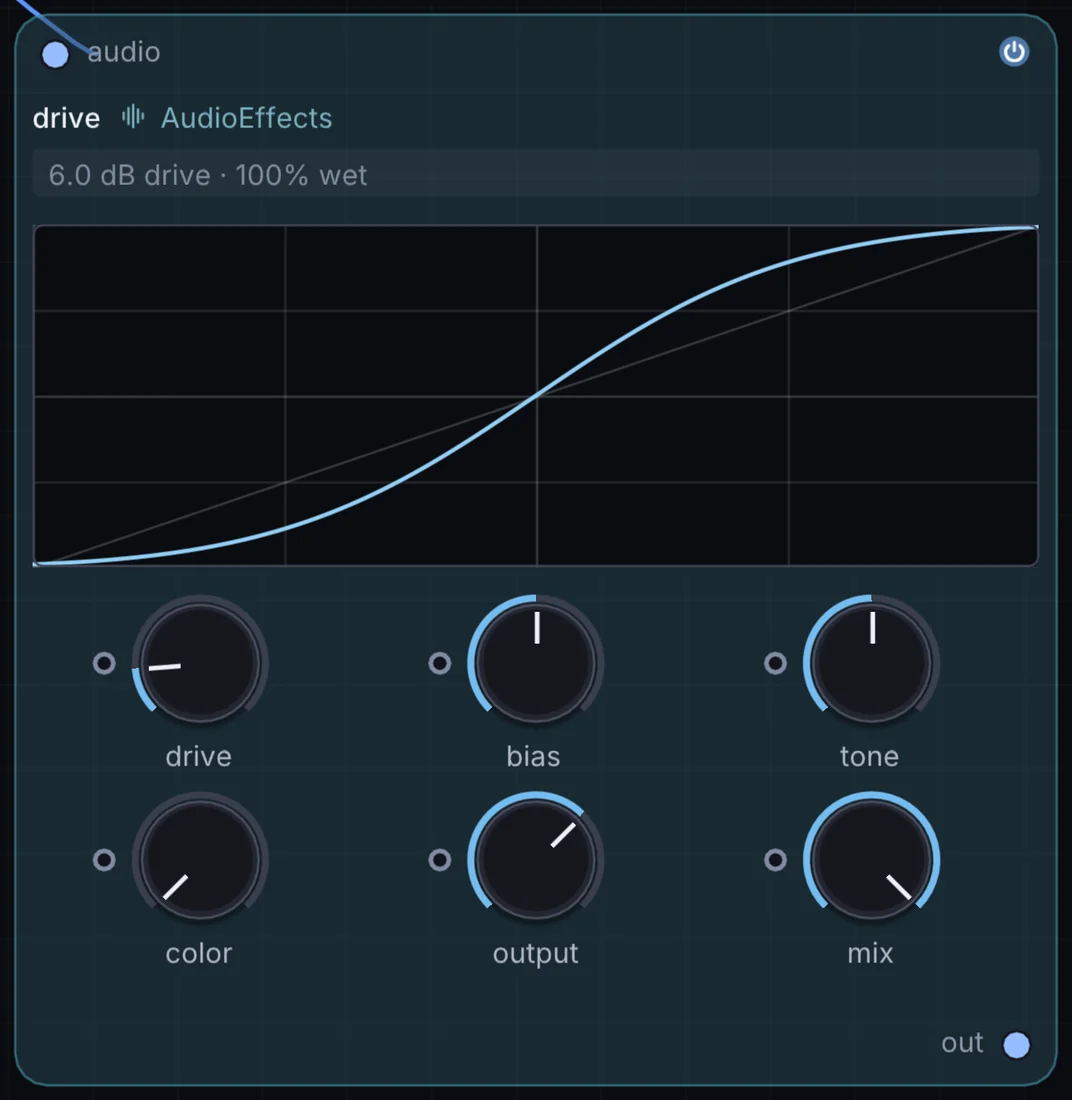Click the color knob
This screenshot has width=1072, height=1100.
click(x=200, y=860)
